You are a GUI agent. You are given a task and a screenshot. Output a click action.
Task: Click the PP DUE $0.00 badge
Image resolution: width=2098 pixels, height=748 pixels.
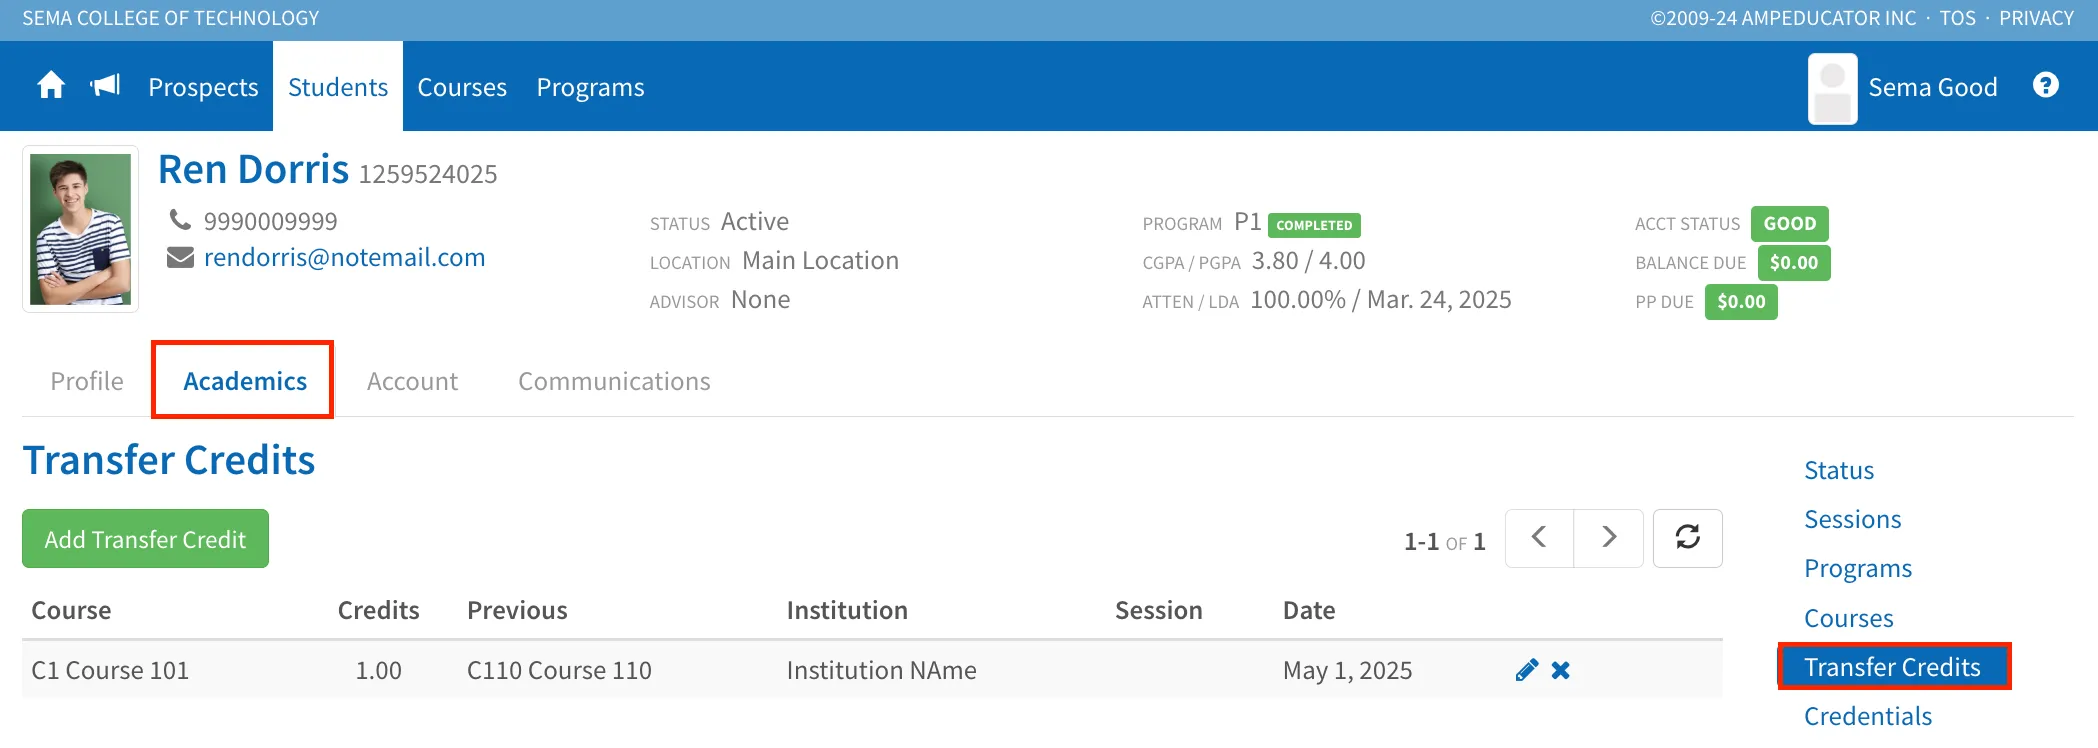coord(1741,302)
